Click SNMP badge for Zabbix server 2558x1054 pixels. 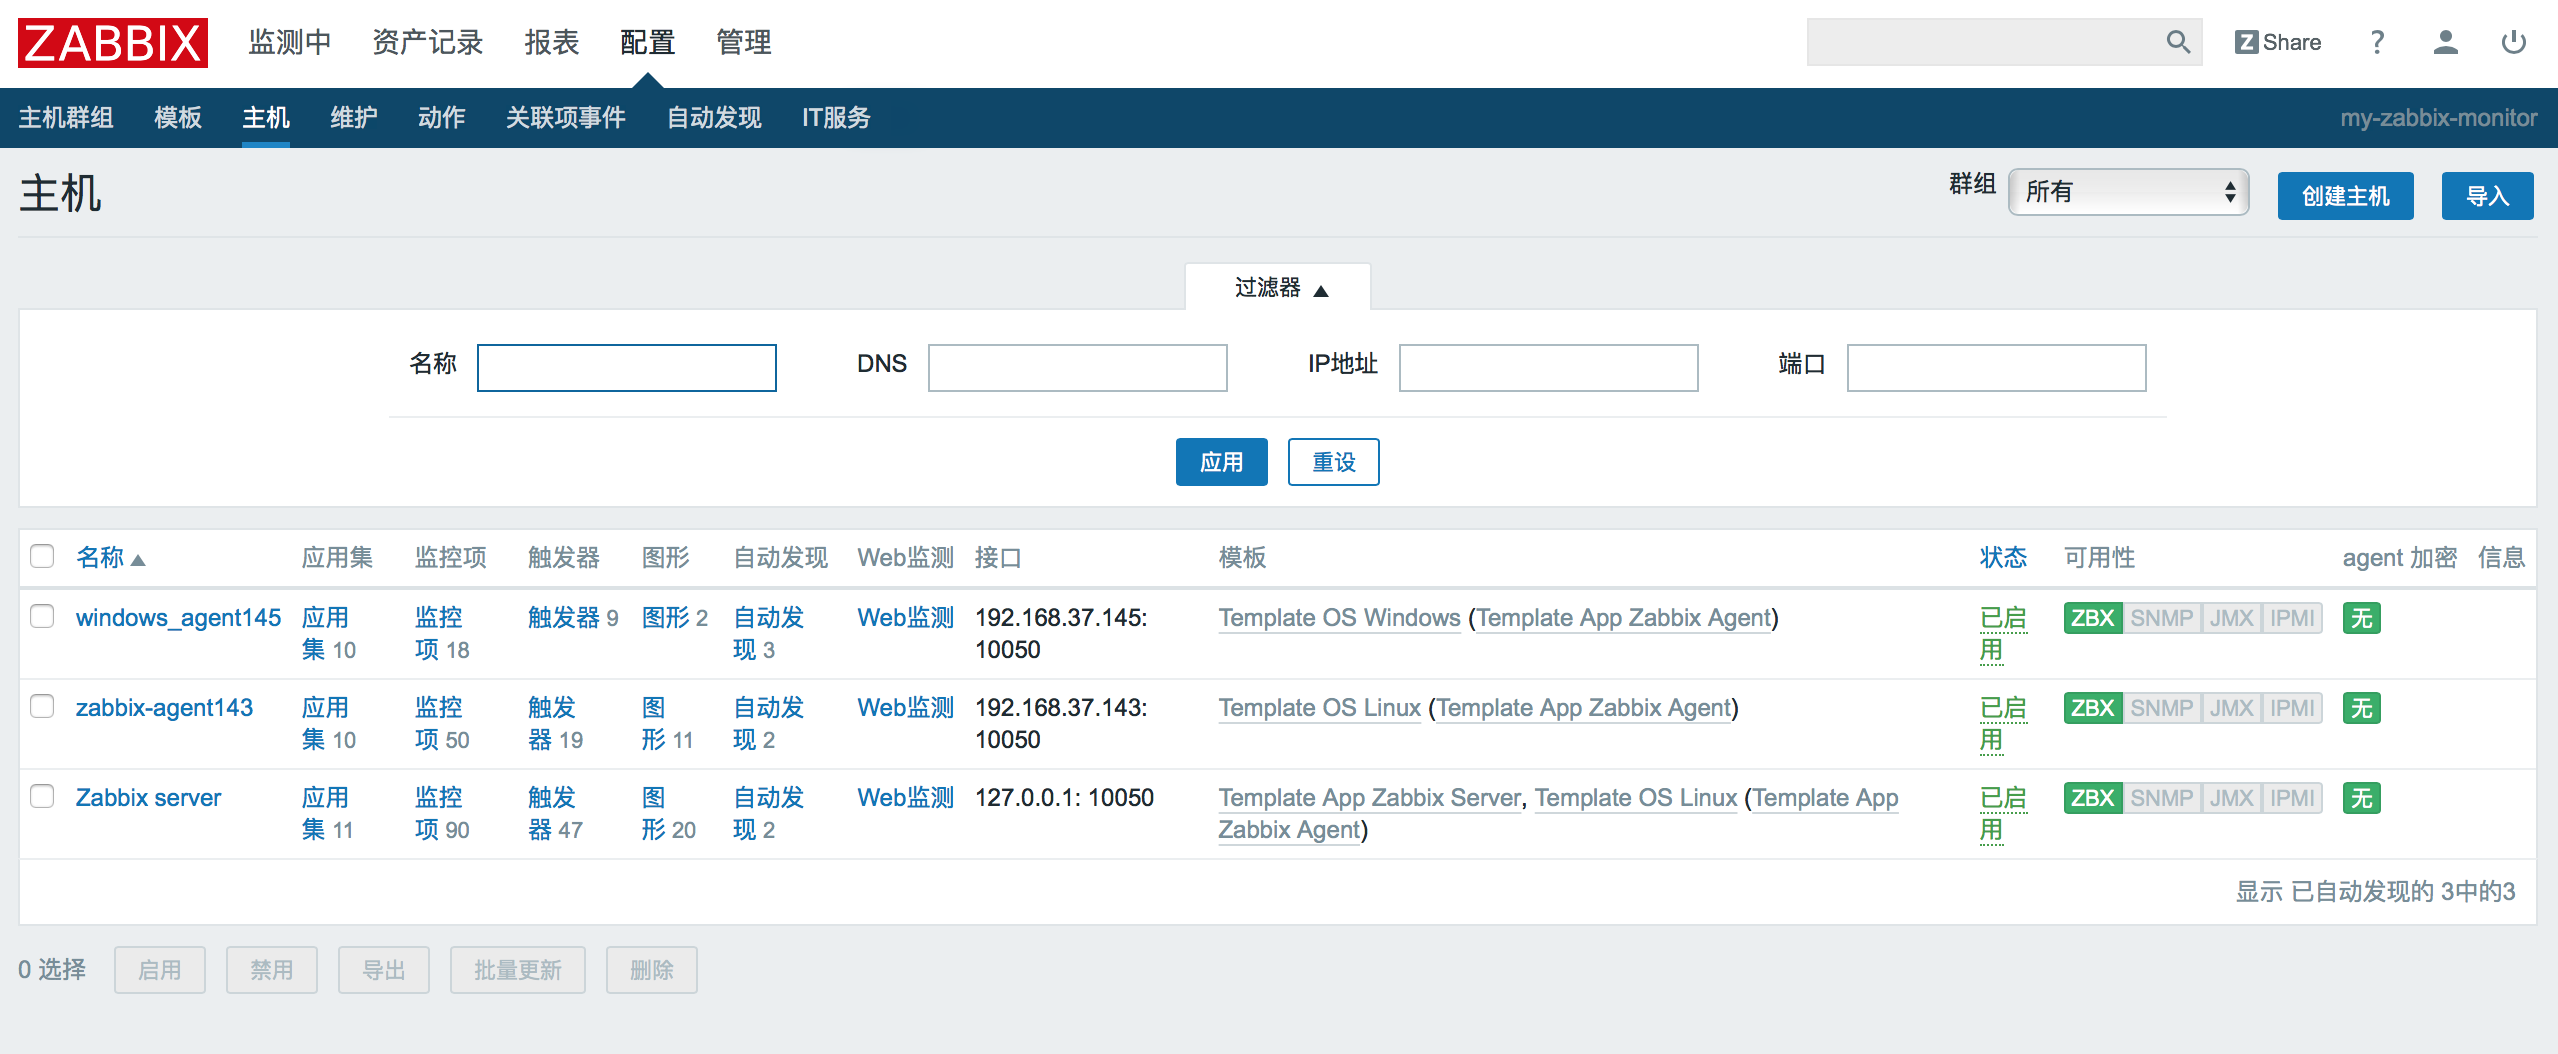click(x=2161, y=798)
